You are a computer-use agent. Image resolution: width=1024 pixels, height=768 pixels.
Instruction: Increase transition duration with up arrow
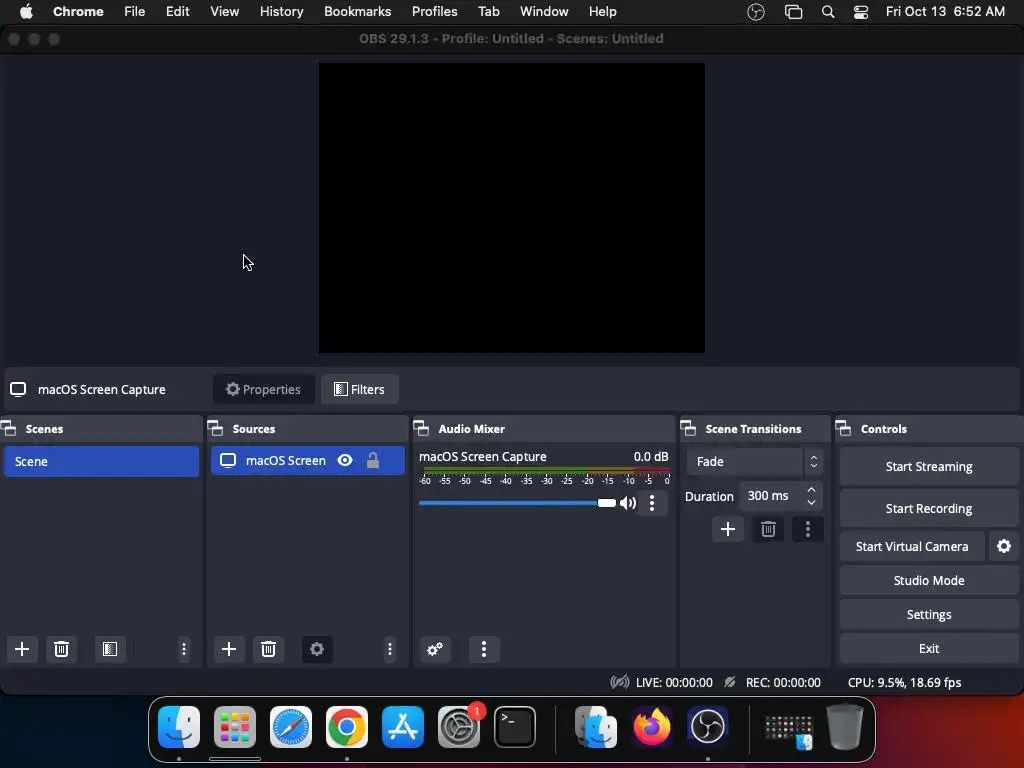(x=811, y=490)
